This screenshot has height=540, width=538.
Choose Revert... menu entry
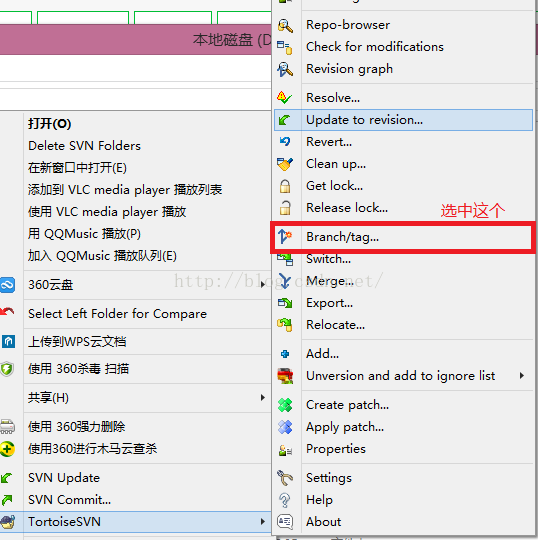click(329, 142)
